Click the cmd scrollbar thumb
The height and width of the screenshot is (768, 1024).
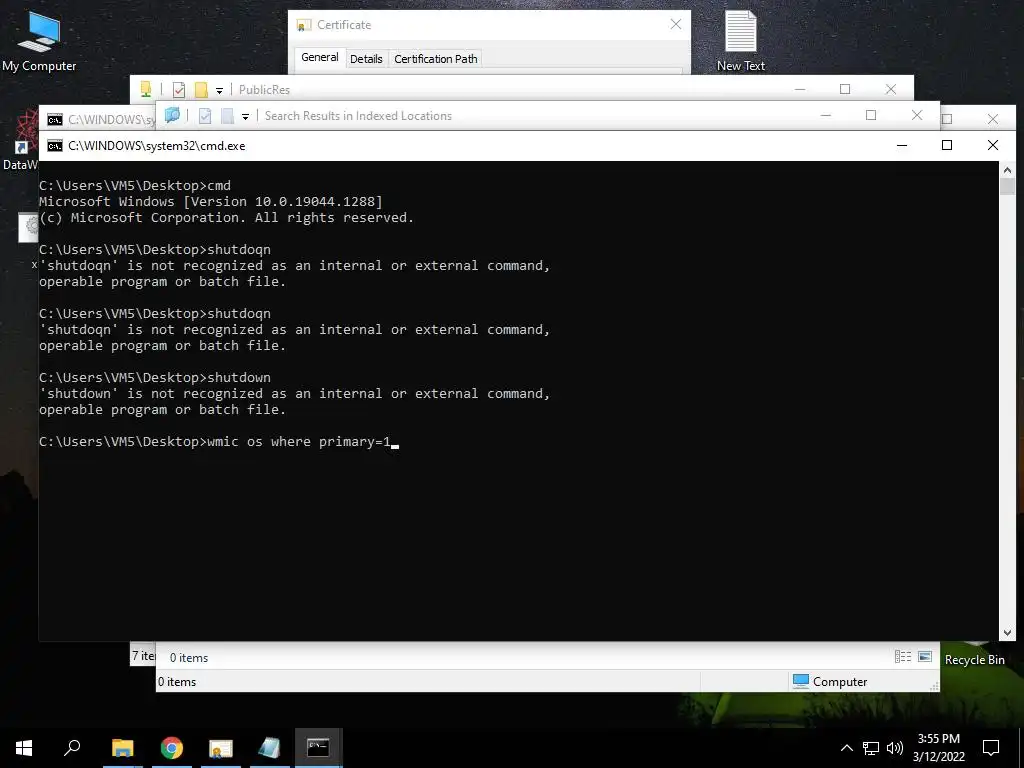point(1007,185)
